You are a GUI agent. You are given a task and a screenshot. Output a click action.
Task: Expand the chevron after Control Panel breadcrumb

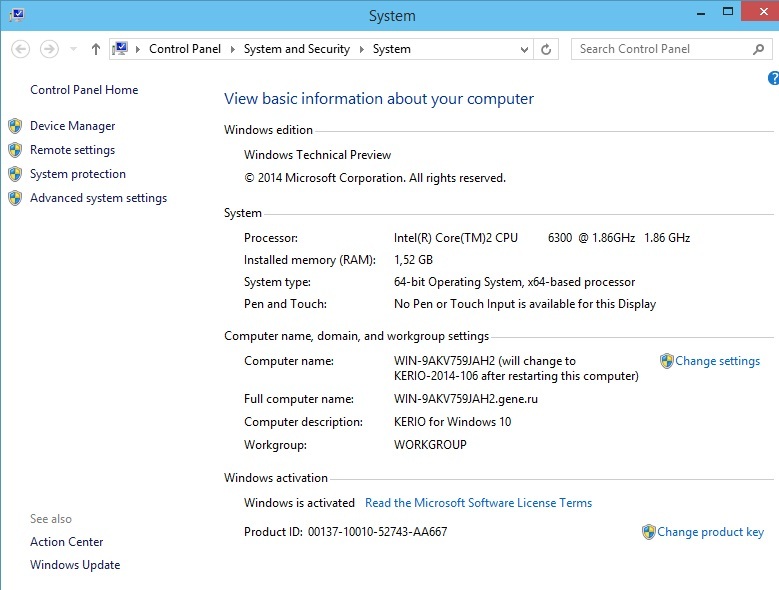tap(232, 49)
